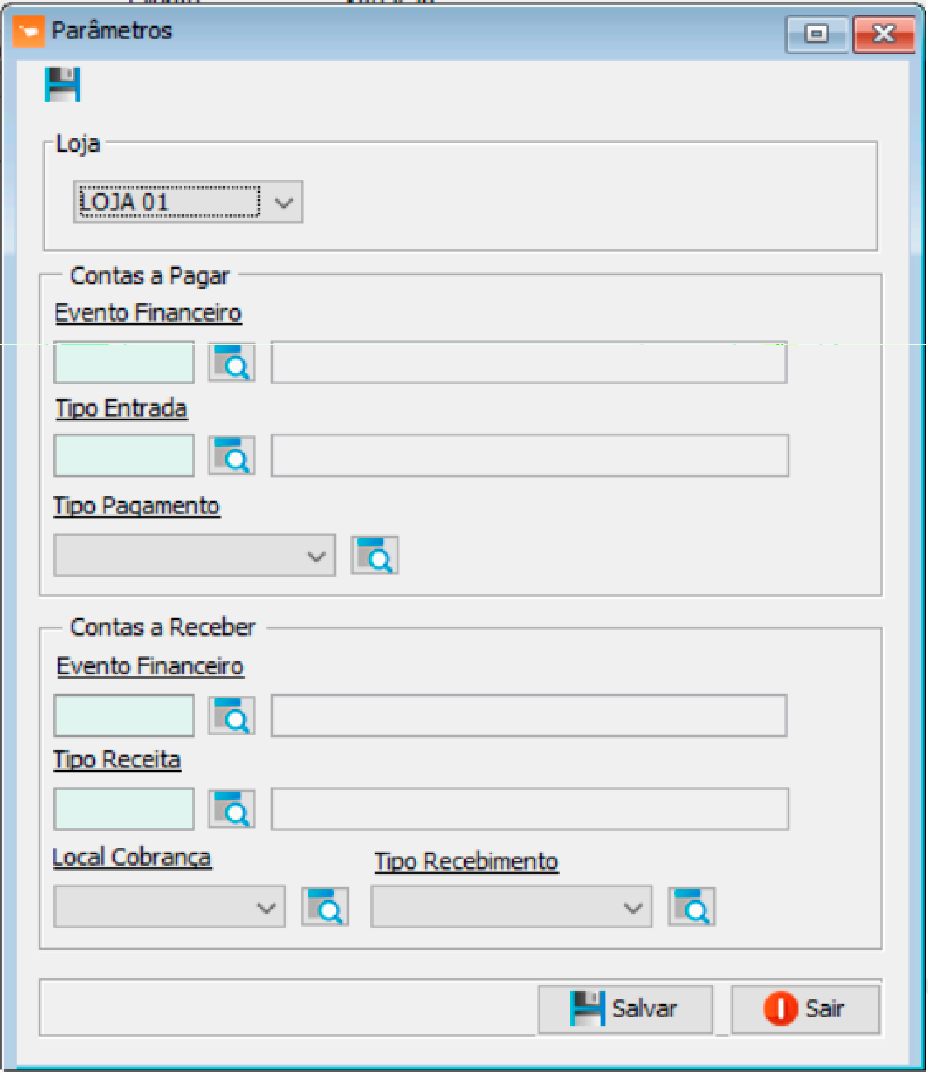Click the Tipo Receita code field
The image size is (928, 1074).
tap(124, 809)
